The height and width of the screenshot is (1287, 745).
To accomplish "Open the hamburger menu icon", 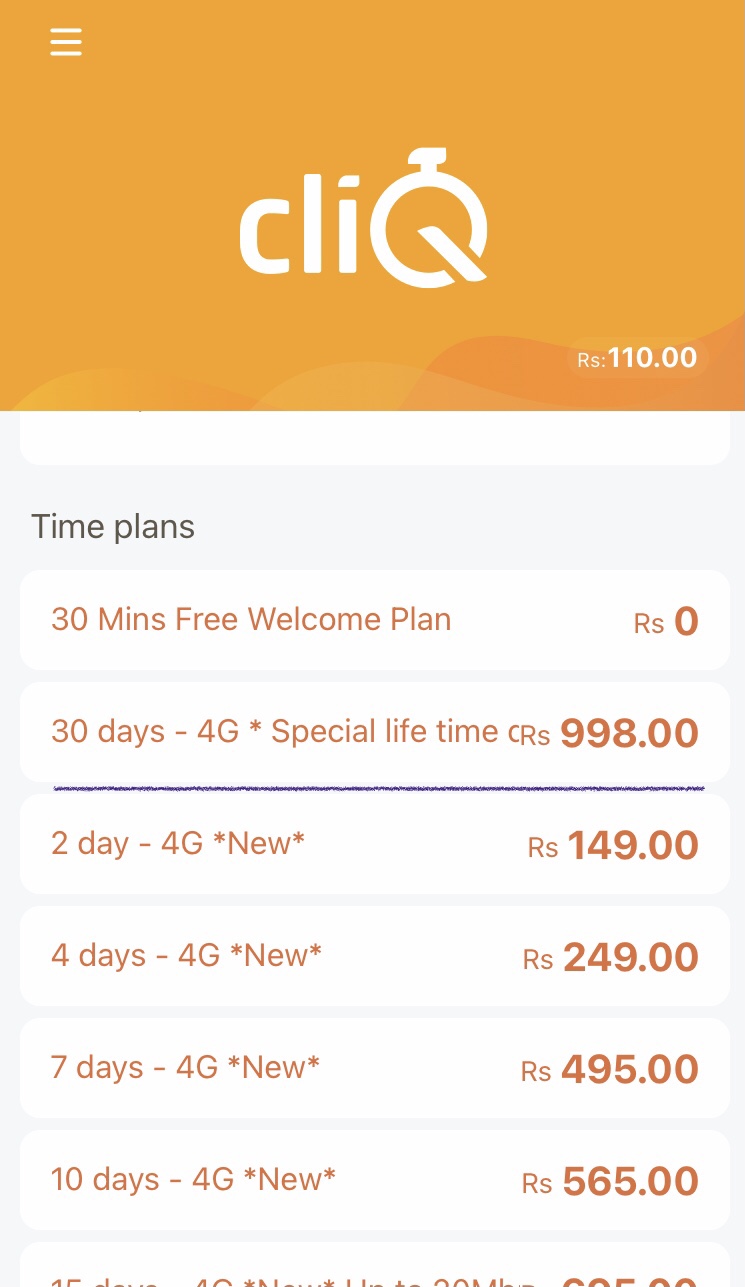I will (66, 42).
